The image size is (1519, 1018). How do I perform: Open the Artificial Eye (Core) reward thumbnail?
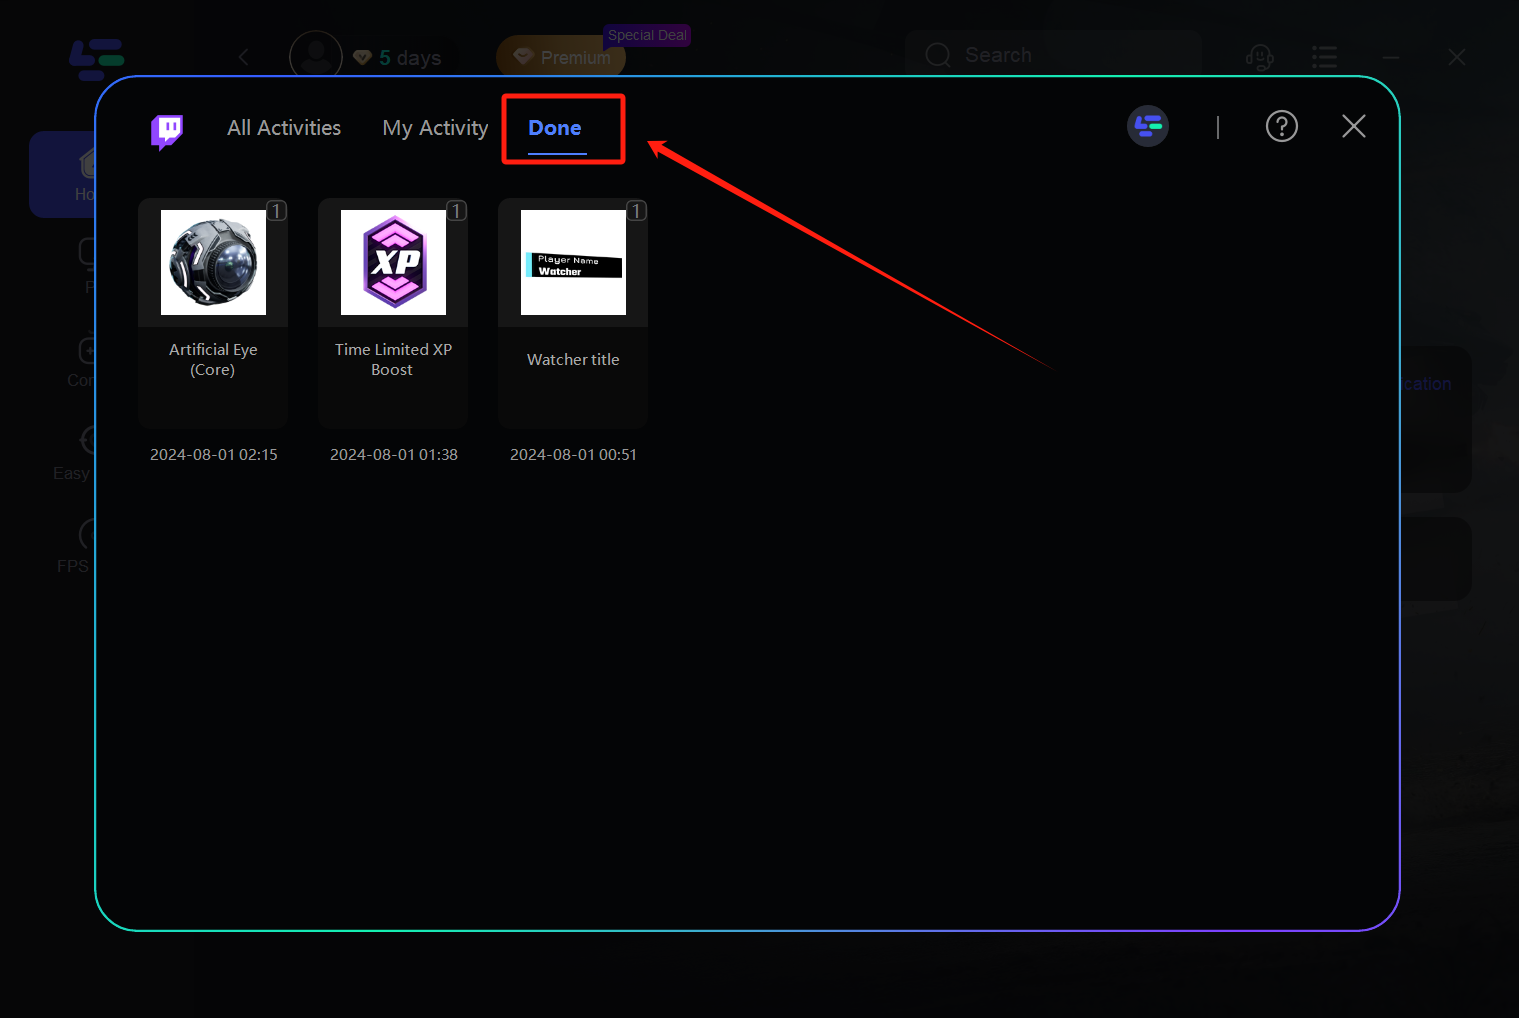213,262
